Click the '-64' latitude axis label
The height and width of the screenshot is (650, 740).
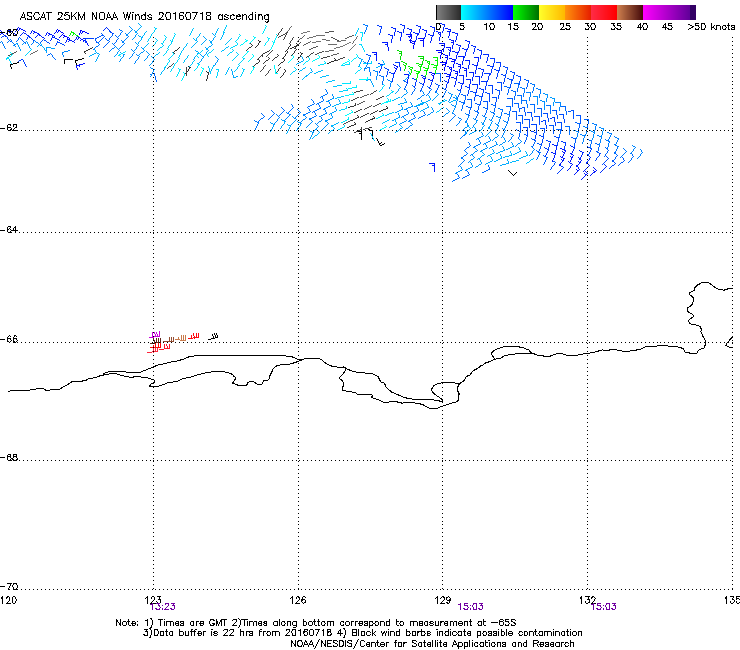9,230
